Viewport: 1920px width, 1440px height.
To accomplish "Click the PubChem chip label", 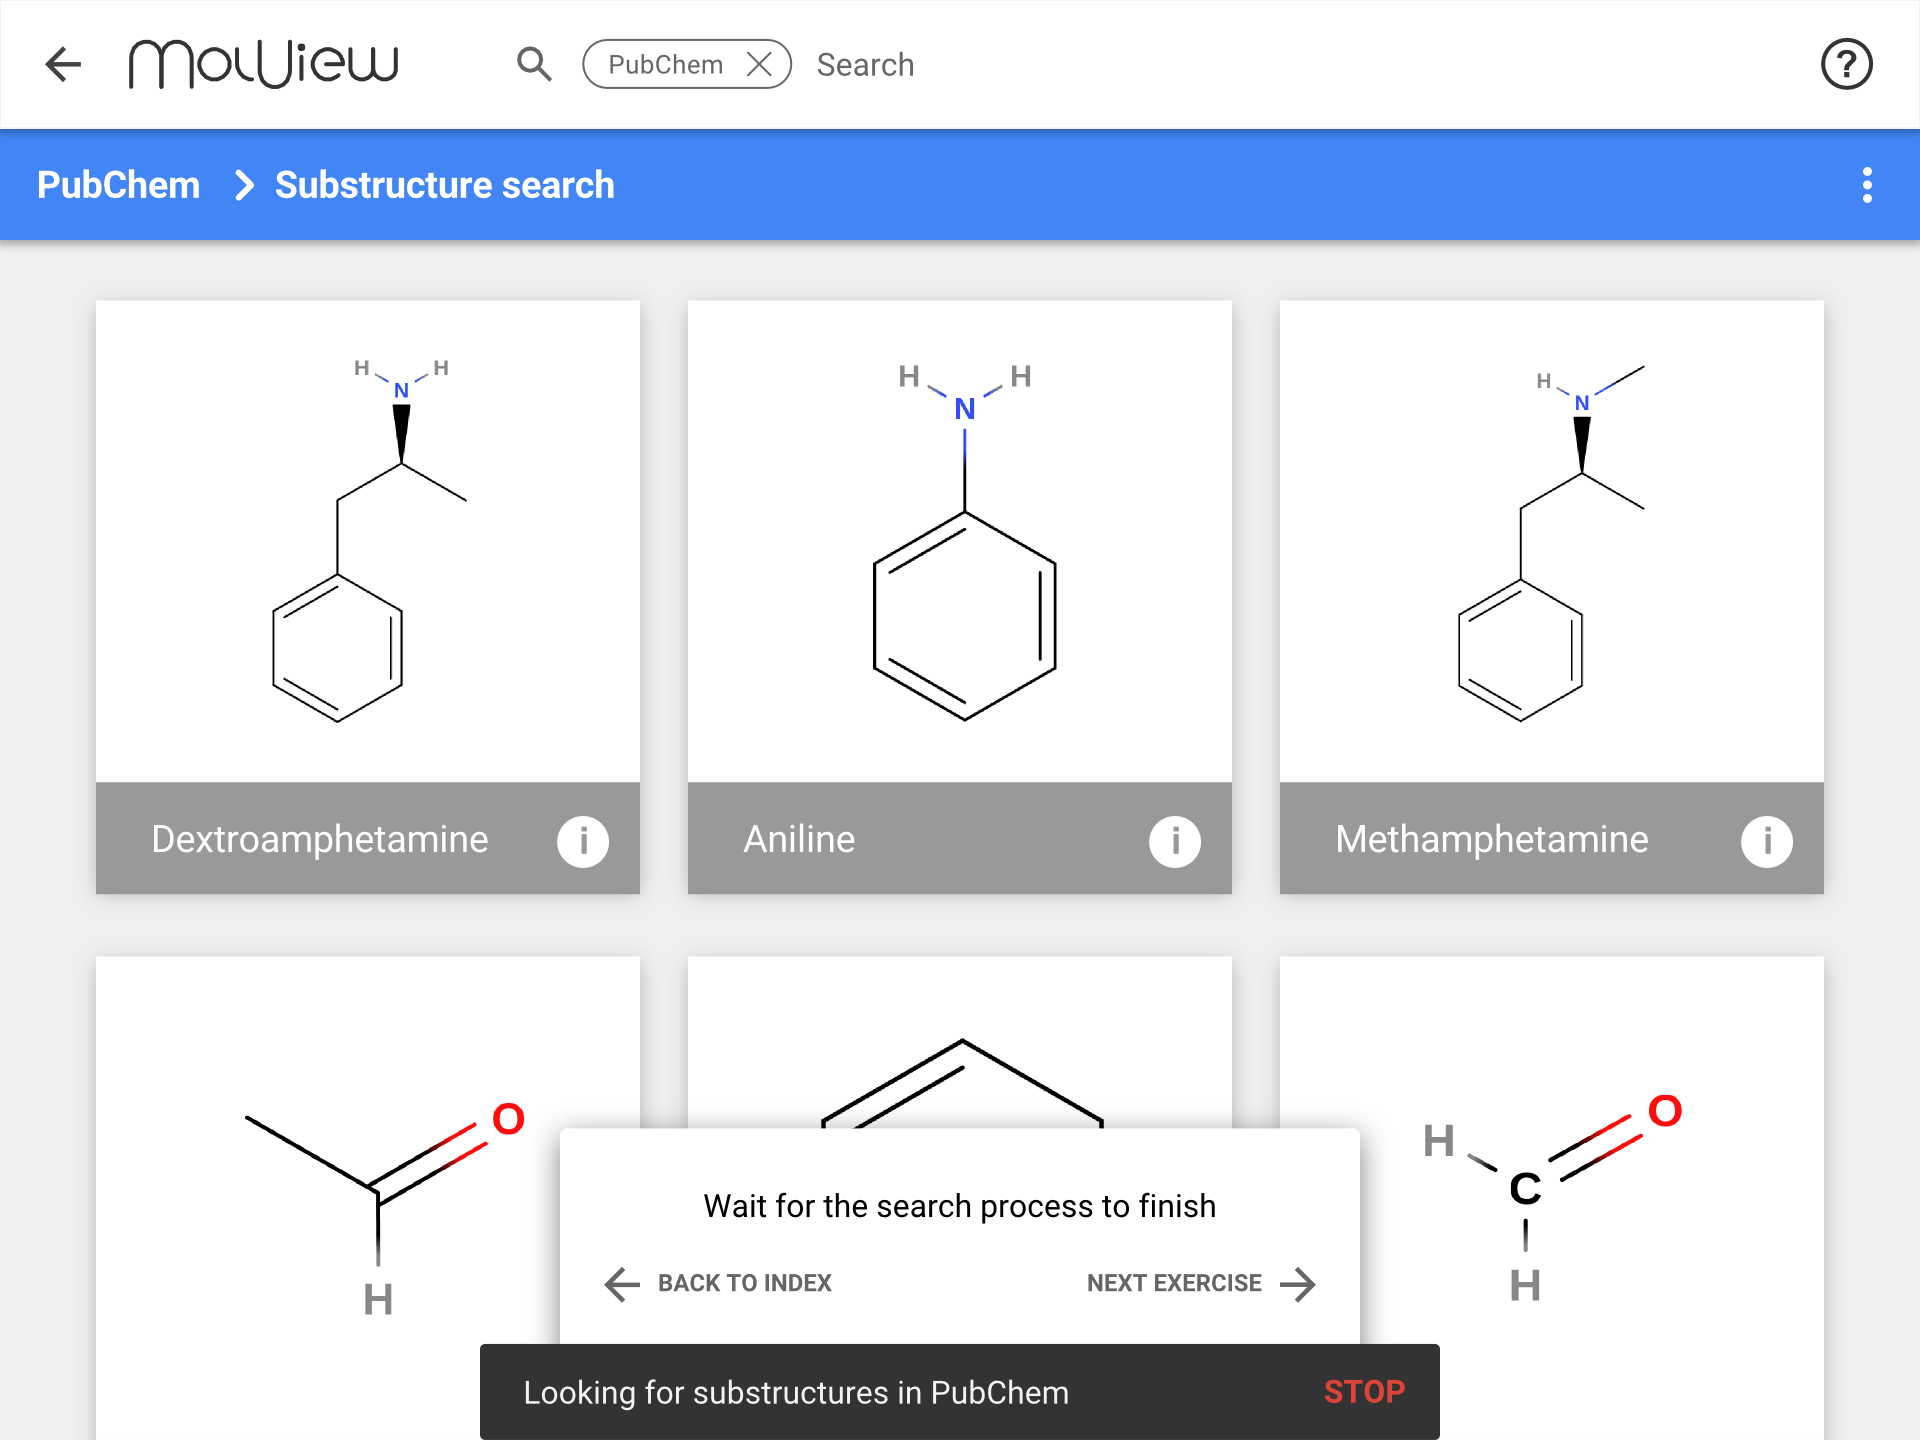I will [665, 64].
